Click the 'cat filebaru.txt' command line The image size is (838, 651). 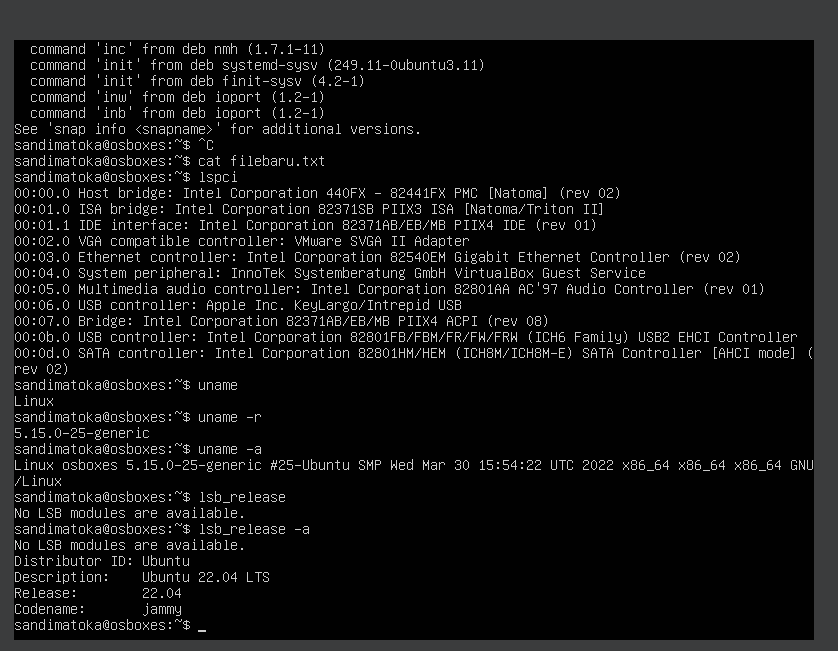click(x=261, y=161)
